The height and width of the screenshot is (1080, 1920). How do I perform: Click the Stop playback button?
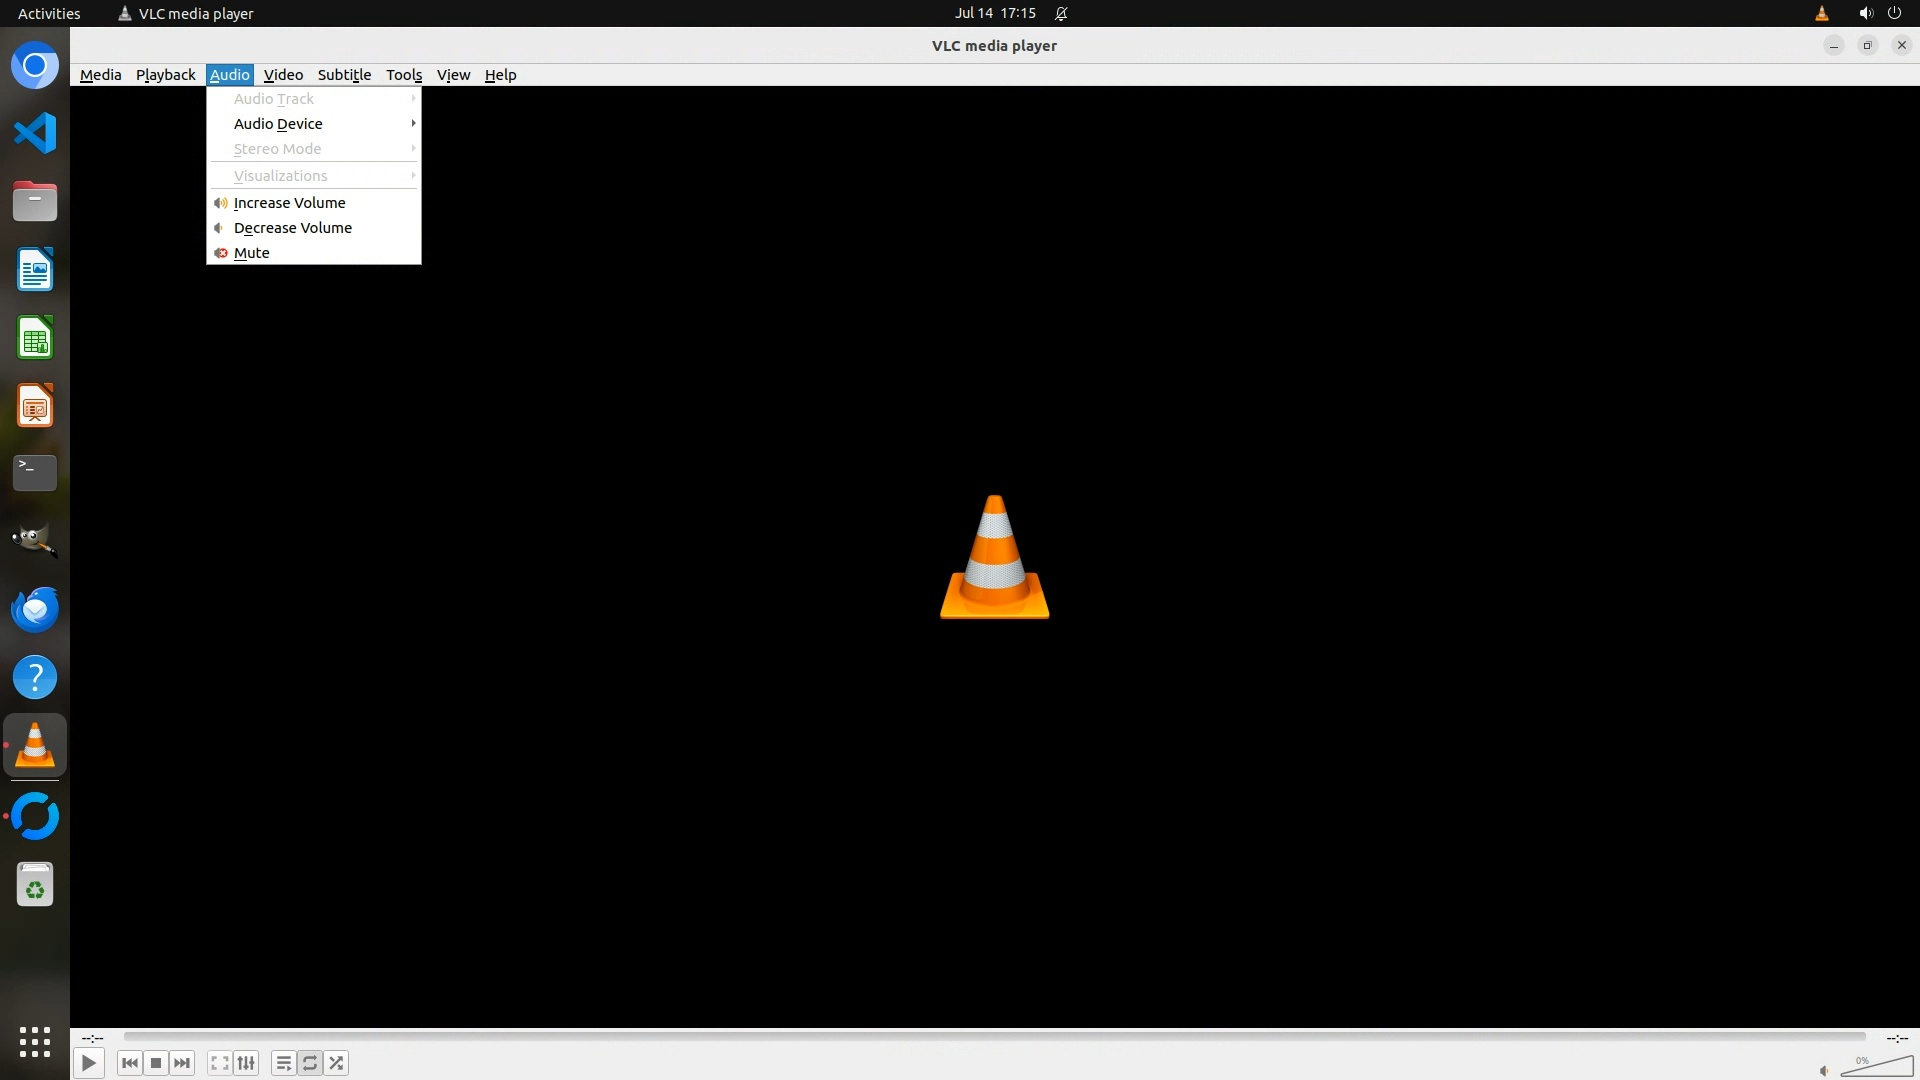tap(156, 1063)
